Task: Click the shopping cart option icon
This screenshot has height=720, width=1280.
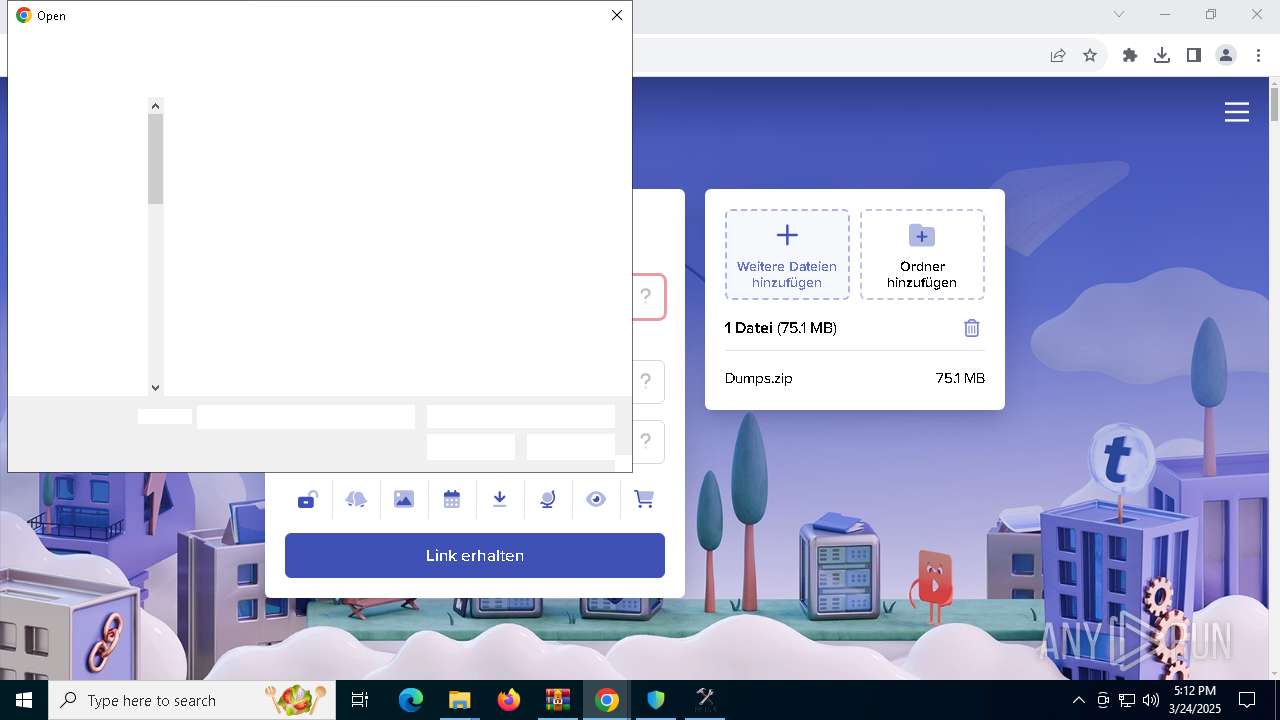Action: click(x=644, y=499)
